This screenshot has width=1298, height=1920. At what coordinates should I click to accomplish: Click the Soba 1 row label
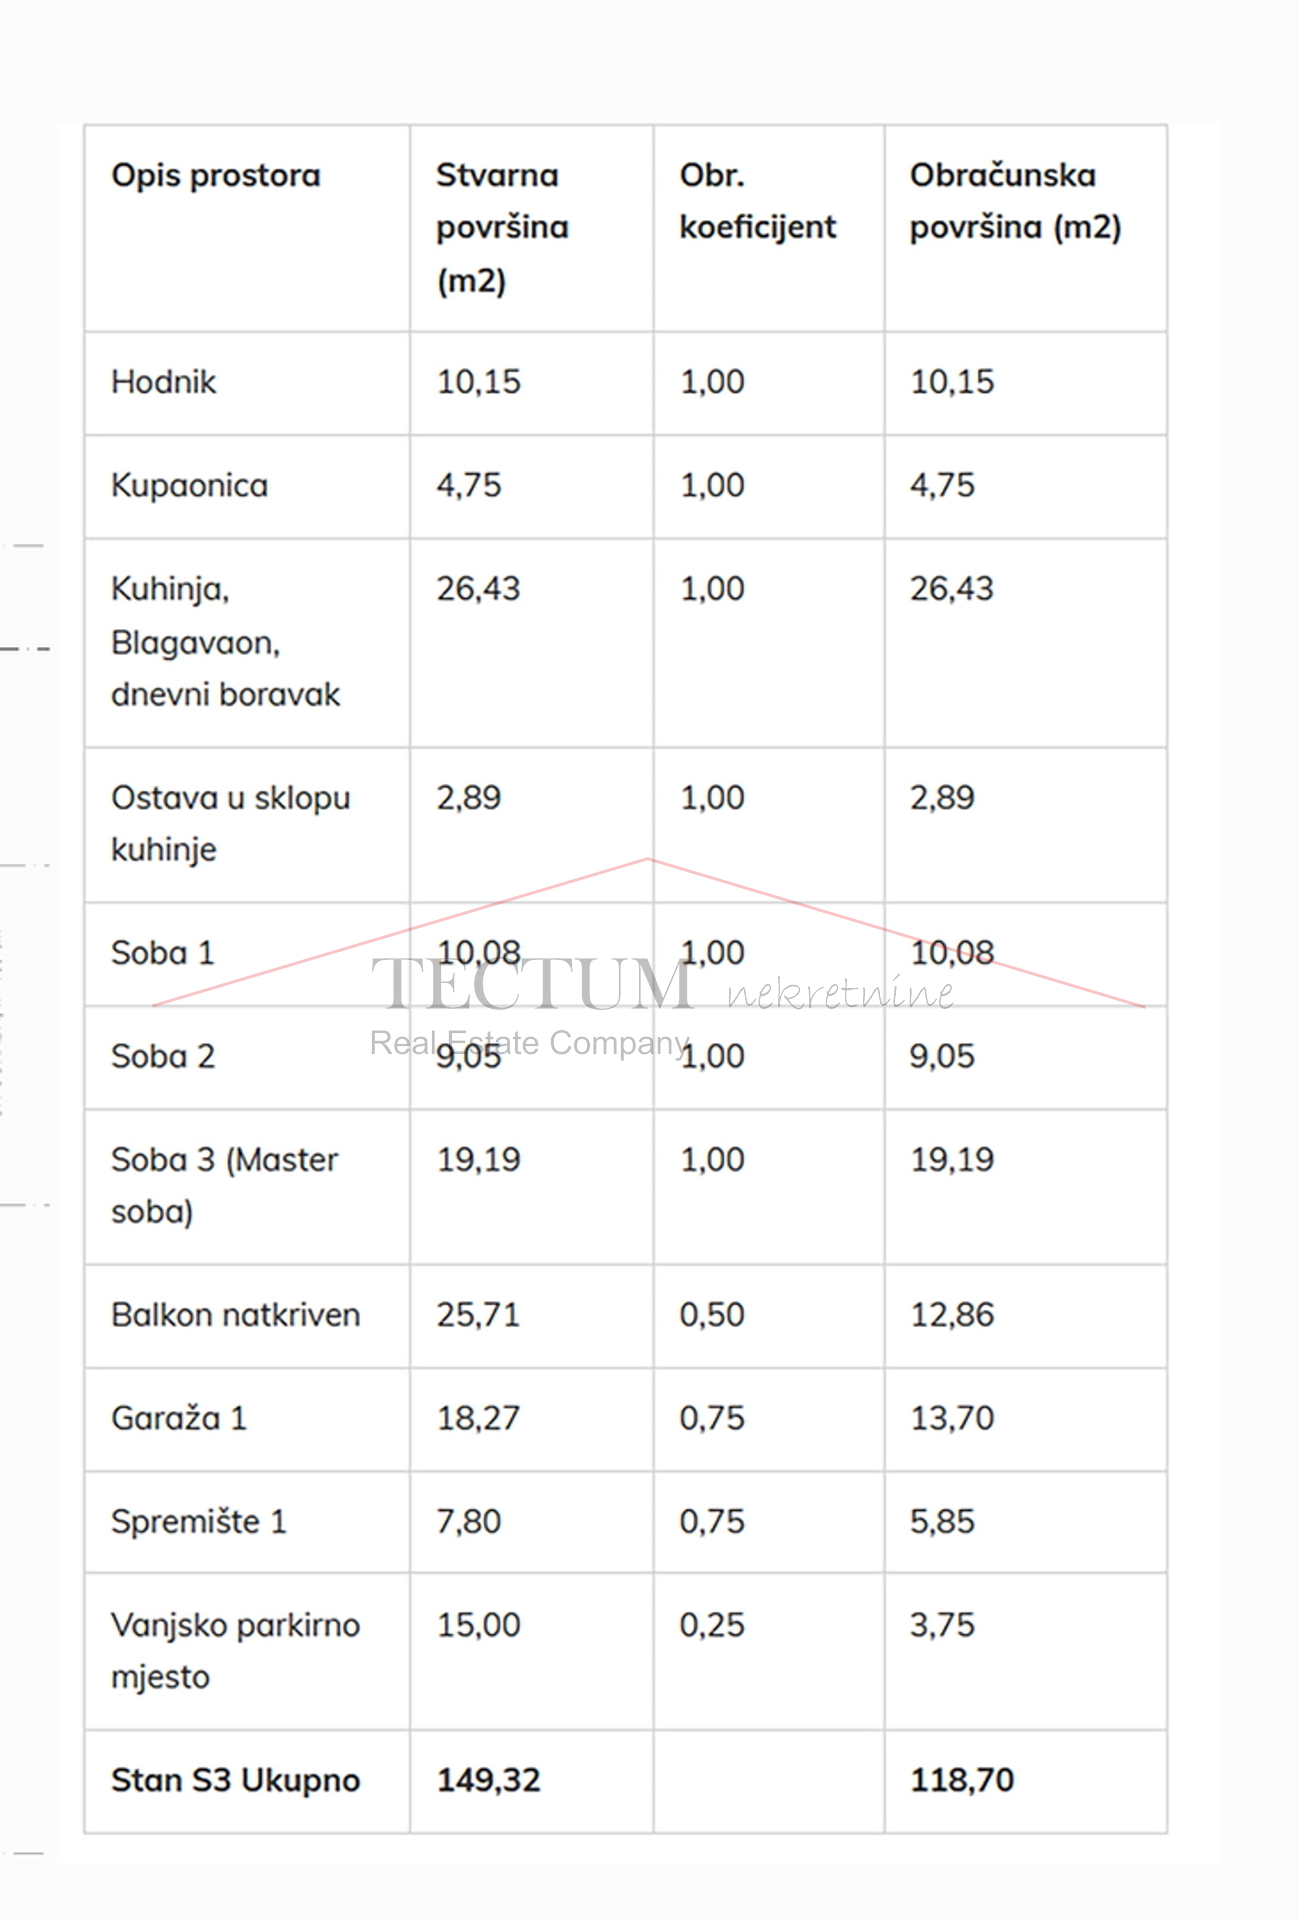pos(163,953)
